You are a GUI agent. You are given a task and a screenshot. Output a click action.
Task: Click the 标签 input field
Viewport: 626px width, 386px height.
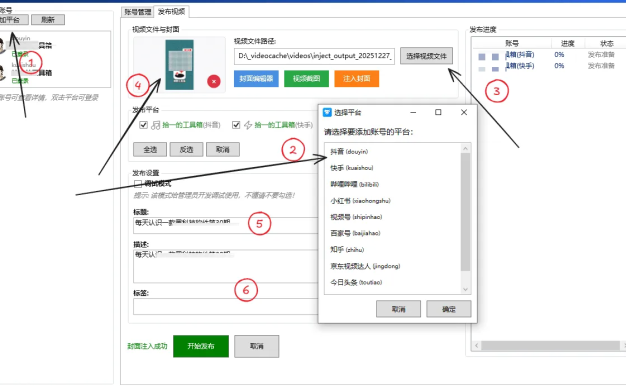(226, 307)
